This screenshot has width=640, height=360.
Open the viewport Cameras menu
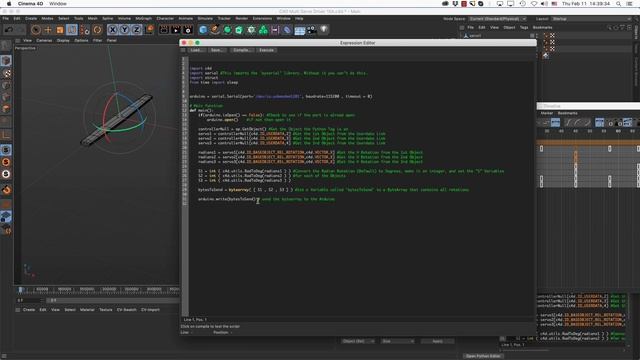pyautogui.click(x=44, y=40)
